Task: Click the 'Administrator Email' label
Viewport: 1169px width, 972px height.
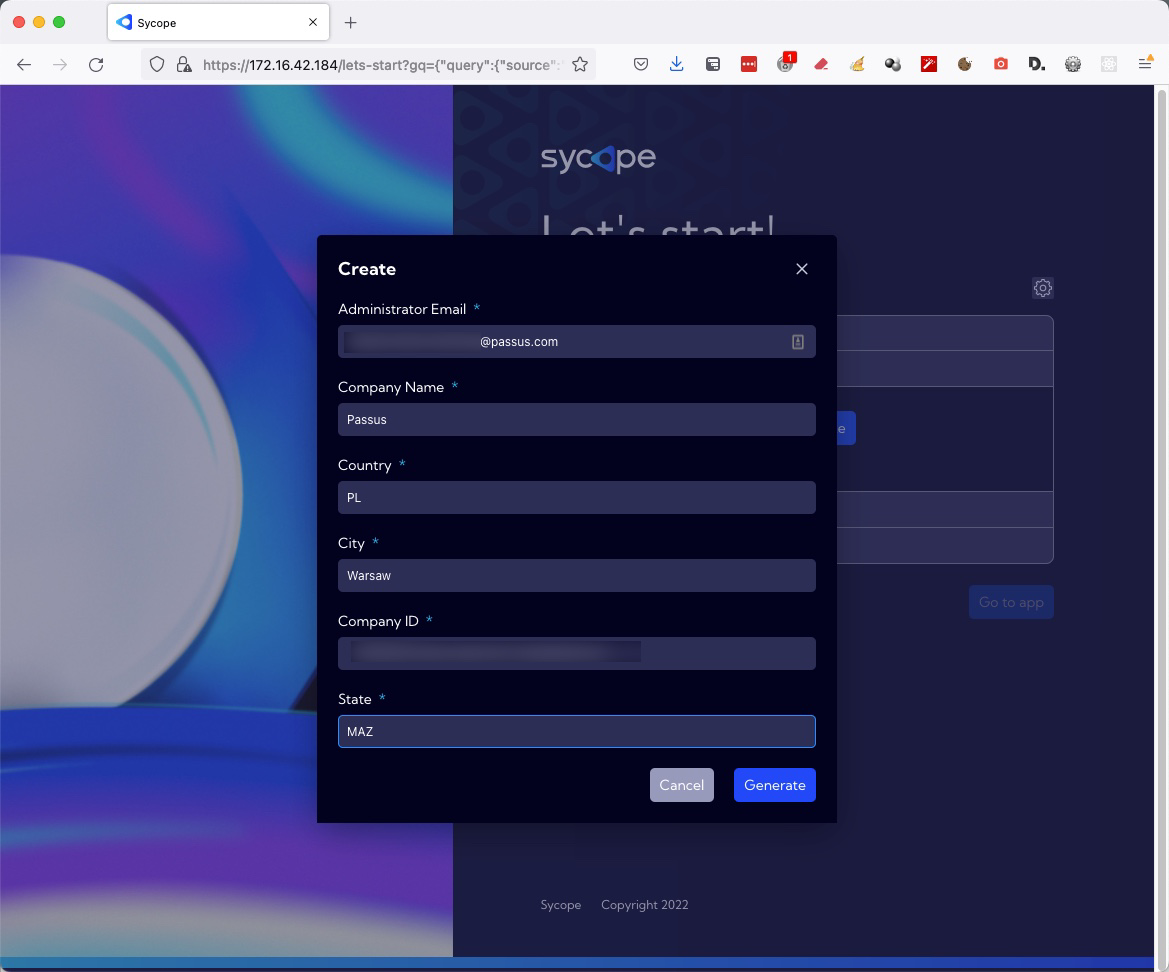Action: point(402,309)
